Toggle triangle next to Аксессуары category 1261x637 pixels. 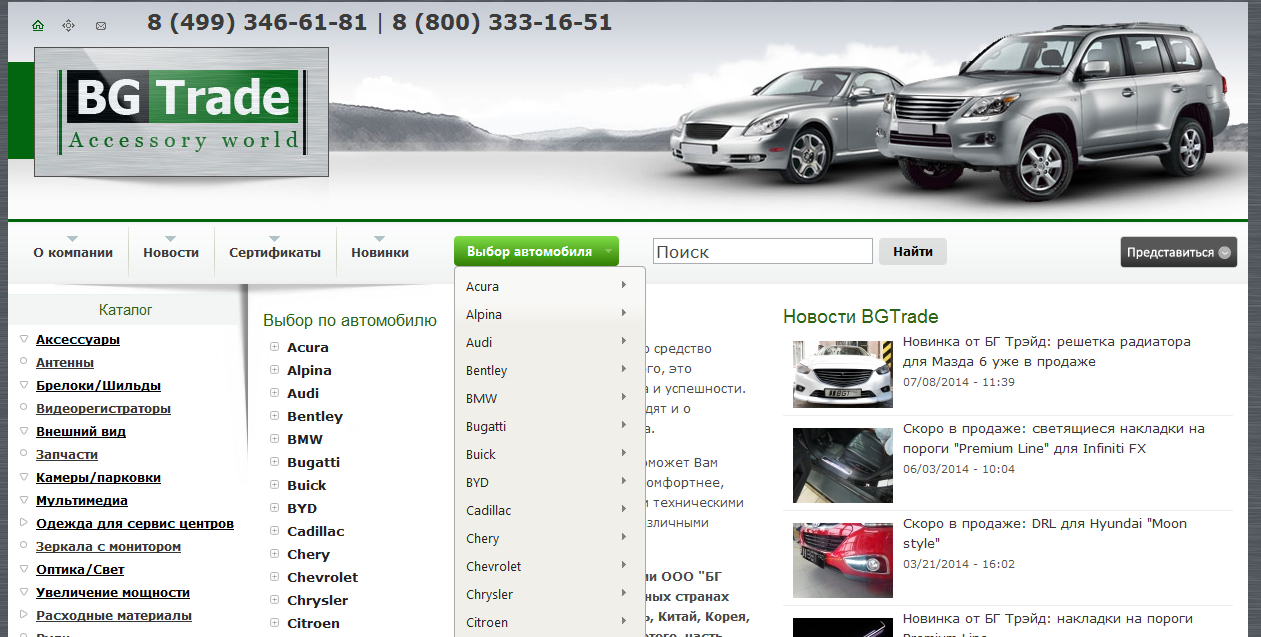(x=24, y=339)
